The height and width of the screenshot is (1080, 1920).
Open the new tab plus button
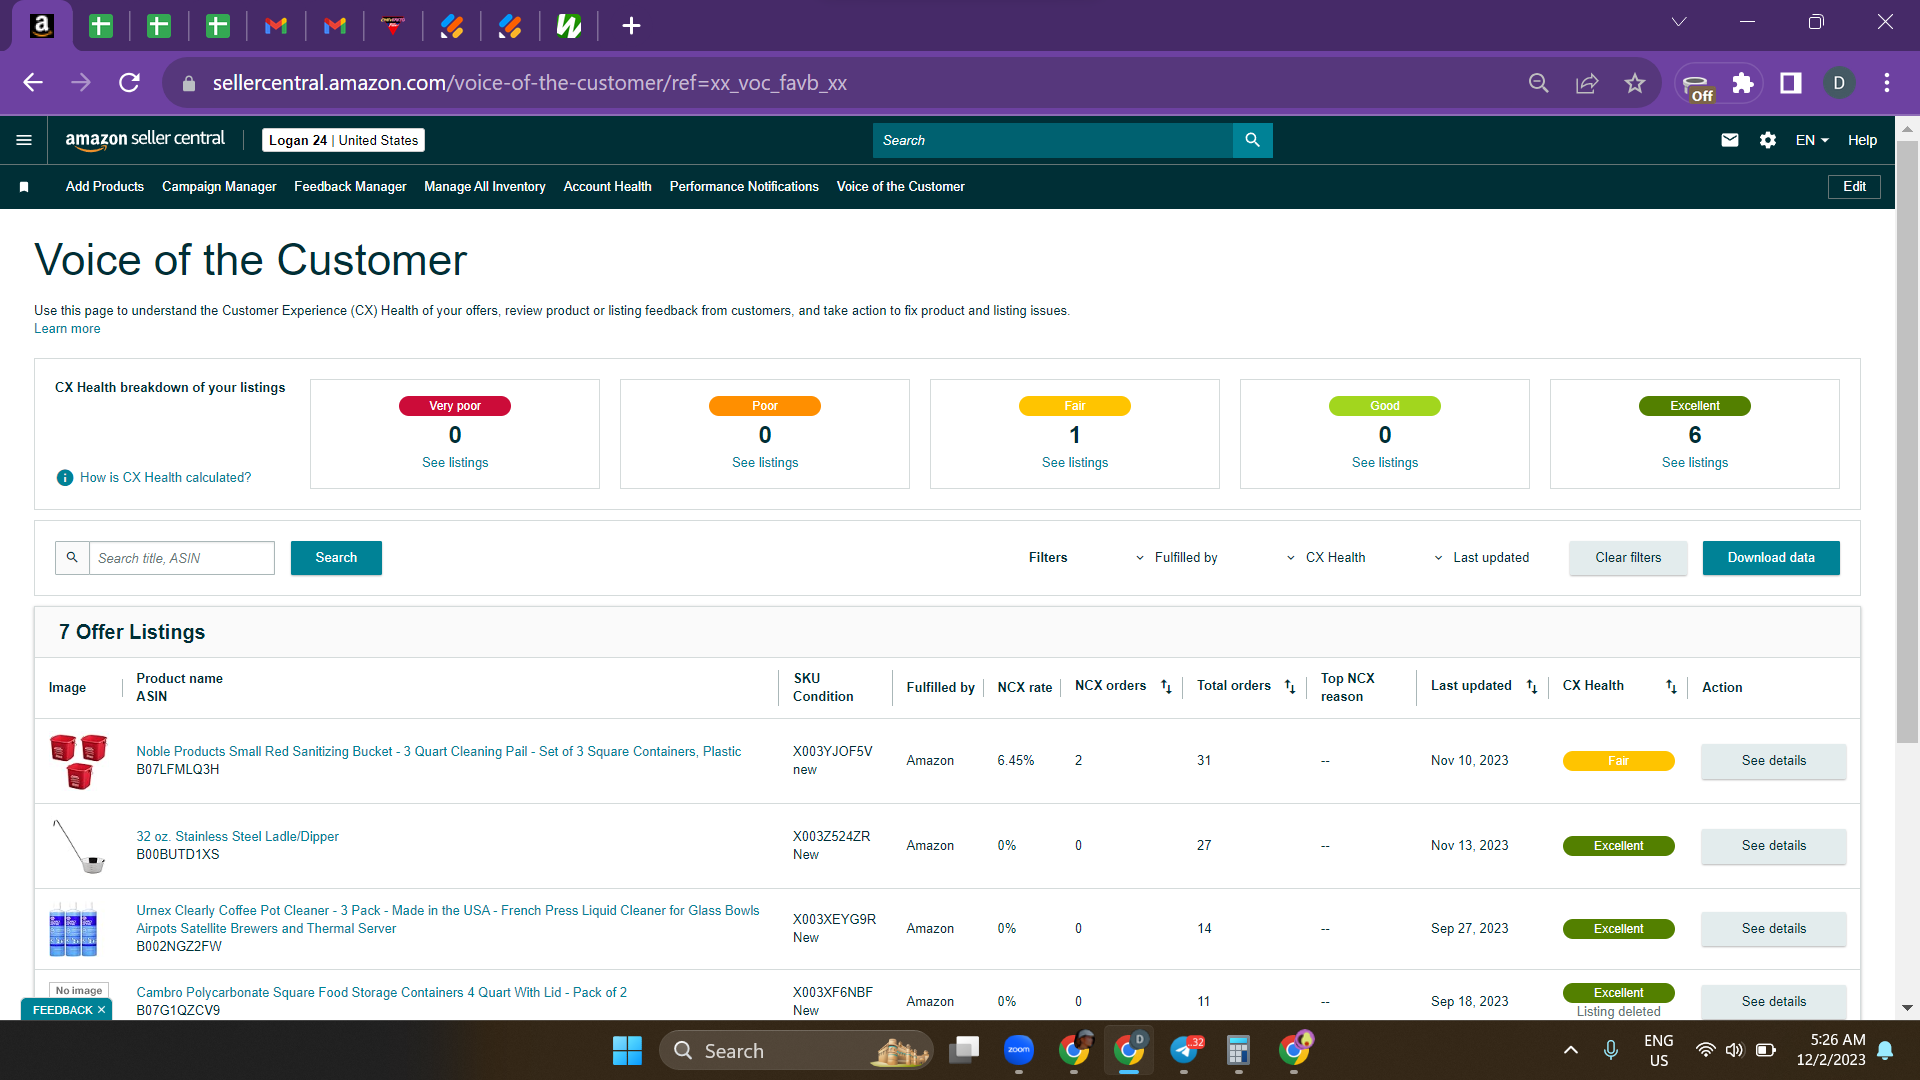(x=631, y=26)
